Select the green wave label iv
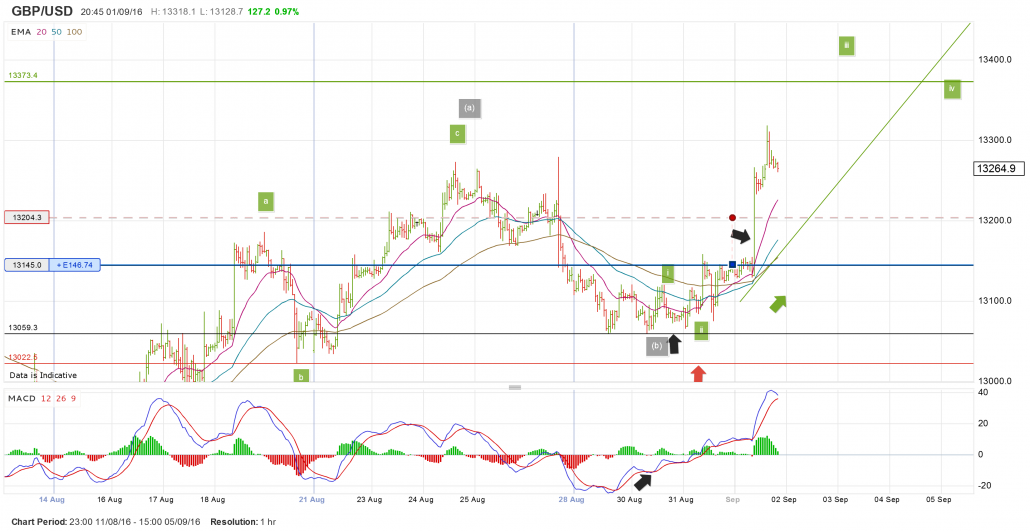Viewport: 1030px width, 531px height. 952,90
